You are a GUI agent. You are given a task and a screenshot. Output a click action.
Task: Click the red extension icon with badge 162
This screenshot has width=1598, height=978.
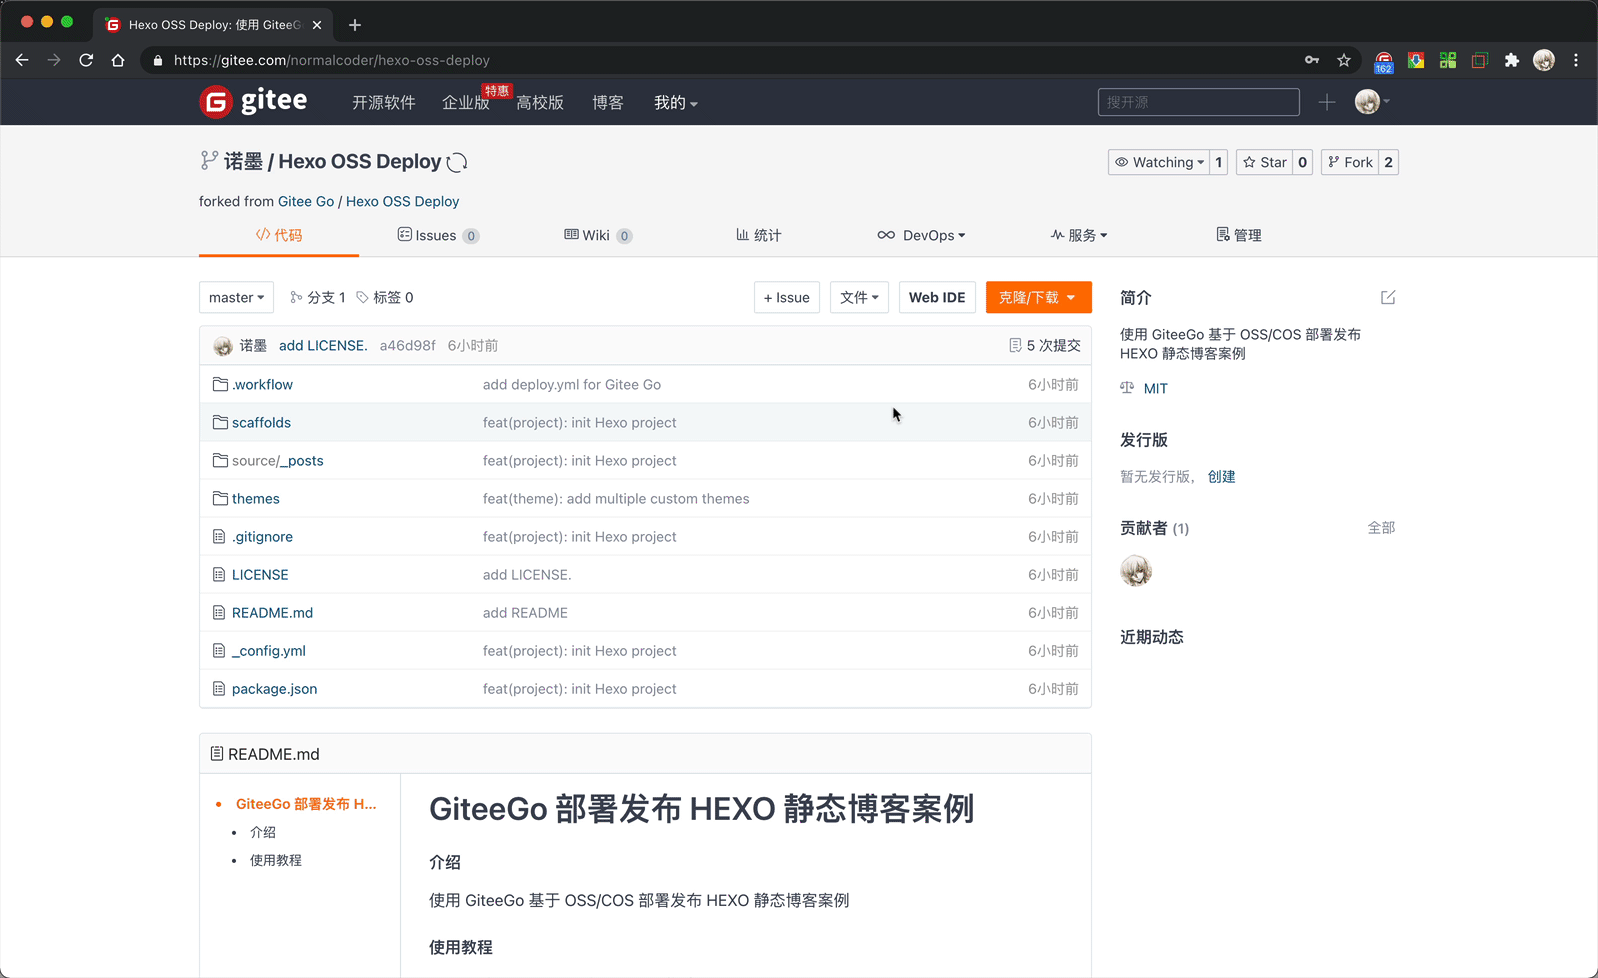click(x=1384, y=61)
